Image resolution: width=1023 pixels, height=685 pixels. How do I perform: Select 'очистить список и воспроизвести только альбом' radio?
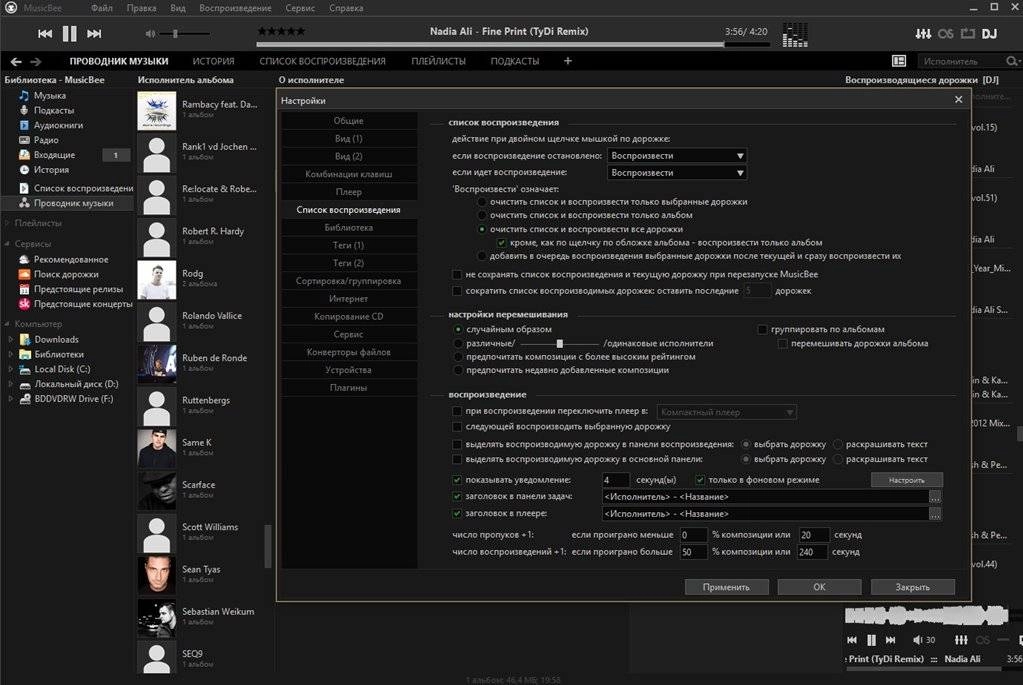pos(482,215)
